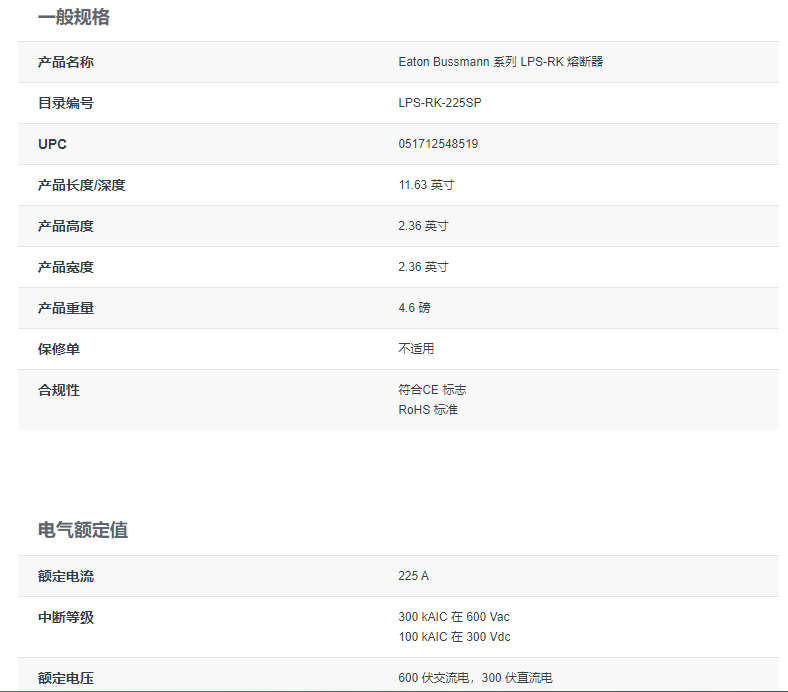Click the 符合CE 标志 compliance entry
Viewport: 788px width, 692px height.
click(x=432, y=390)
